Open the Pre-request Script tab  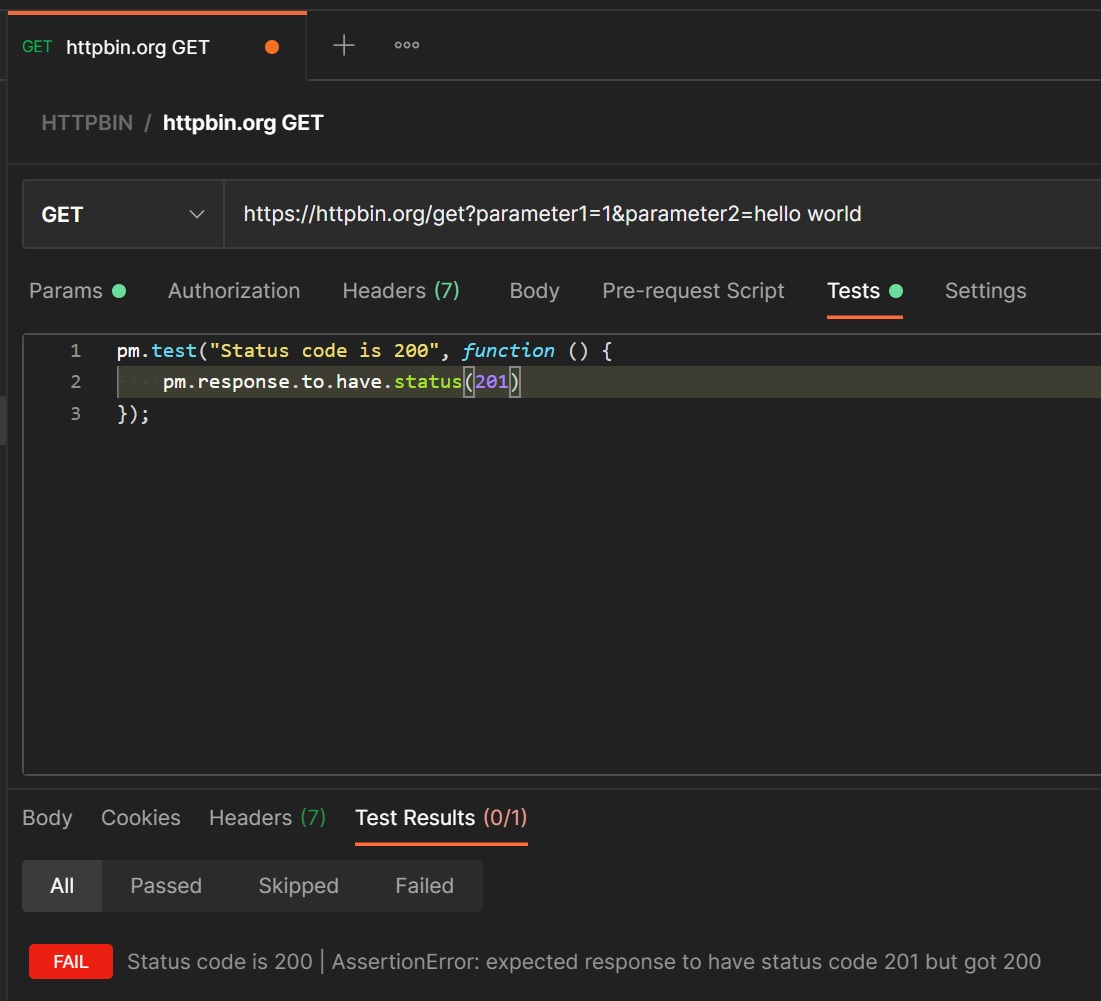click(693, 291)
